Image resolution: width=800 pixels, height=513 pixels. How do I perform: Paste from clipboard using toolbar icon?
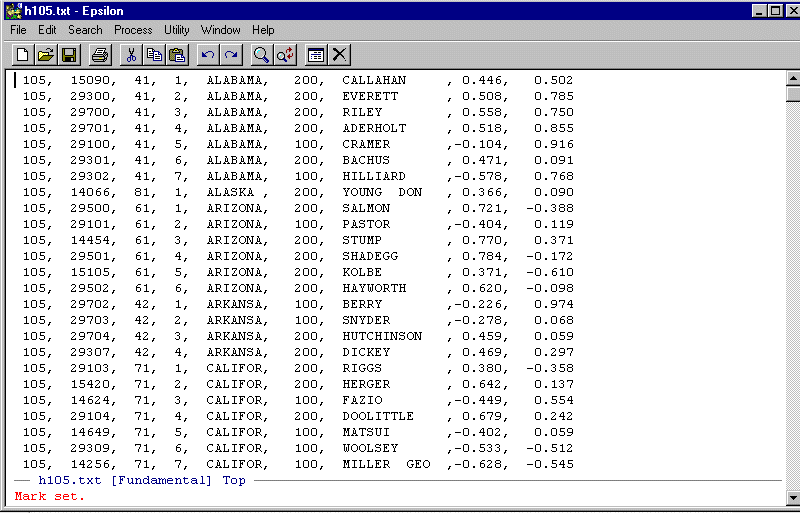tap(177, 55)
